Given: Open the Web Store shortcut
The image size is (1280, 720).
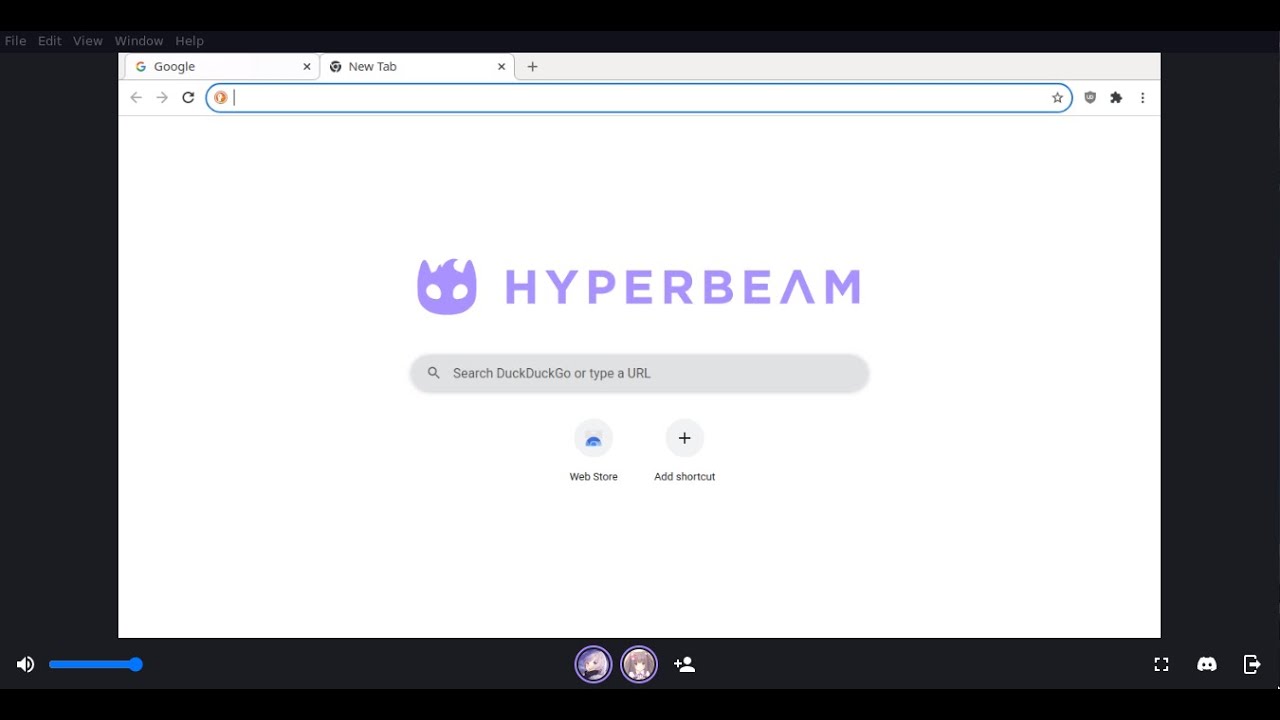Looking at the screenshot, I should (x=593, y=451).
